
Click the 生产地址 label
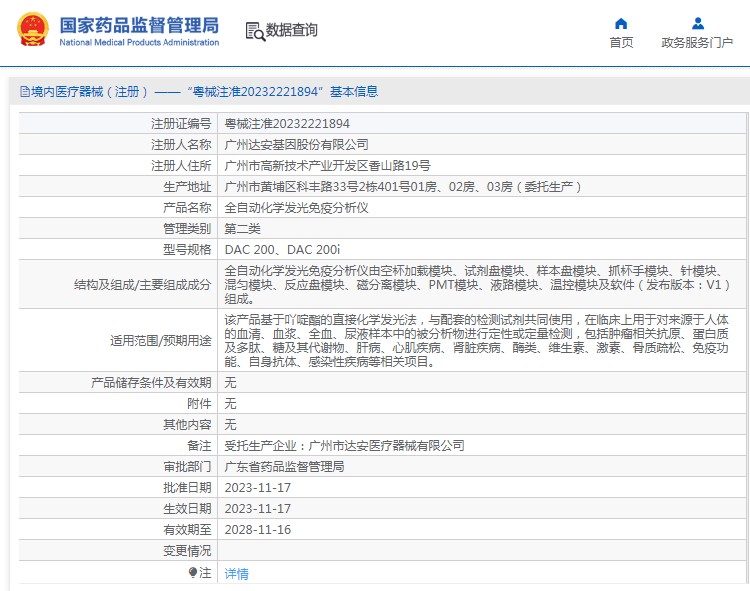[187, 187]
